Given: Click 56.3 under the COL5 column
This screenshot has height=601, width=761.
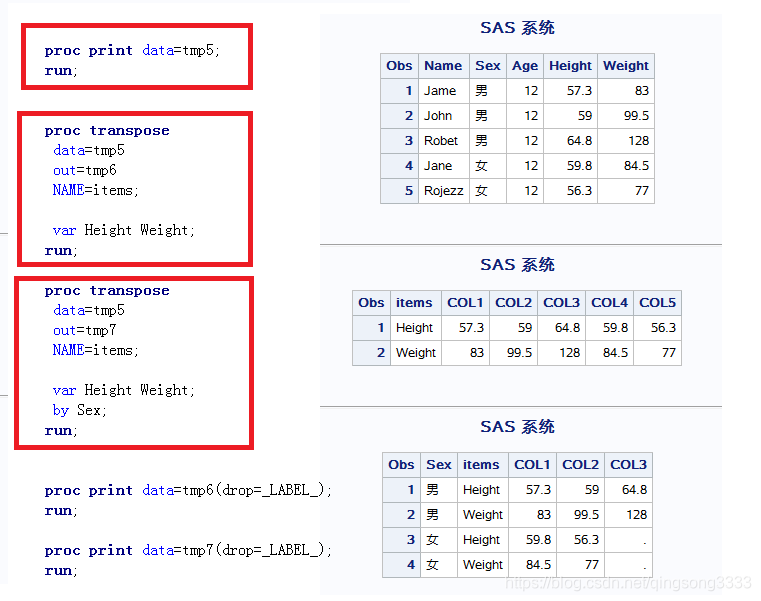Looking at the screenshot, I should click(x=657, y=328).
